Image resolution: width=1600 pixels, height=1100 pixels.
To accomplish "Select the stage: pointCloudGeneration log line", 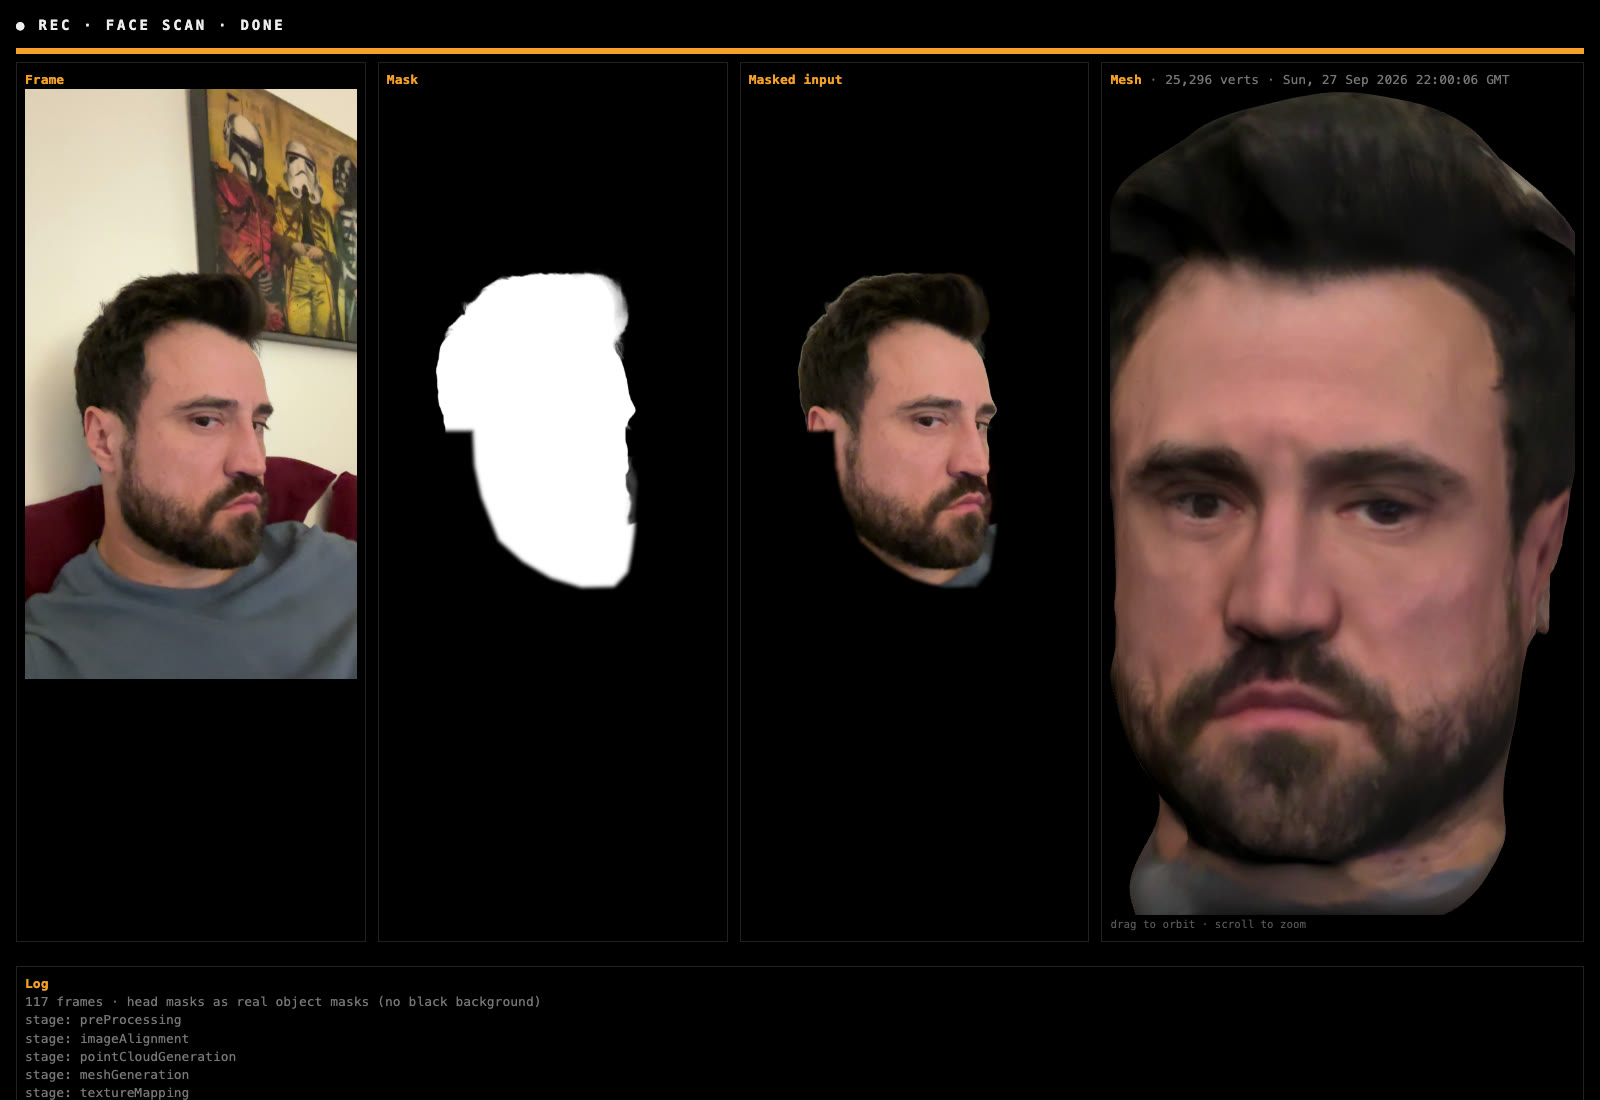I will pyautogui.click(x=130, y=1057).
